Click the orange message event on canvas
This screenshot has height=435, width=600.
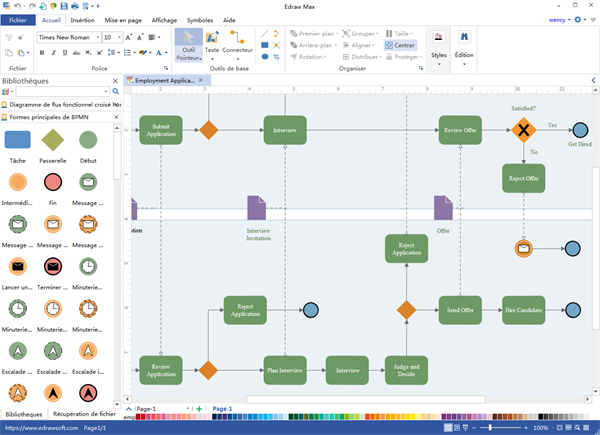(523, 248)
